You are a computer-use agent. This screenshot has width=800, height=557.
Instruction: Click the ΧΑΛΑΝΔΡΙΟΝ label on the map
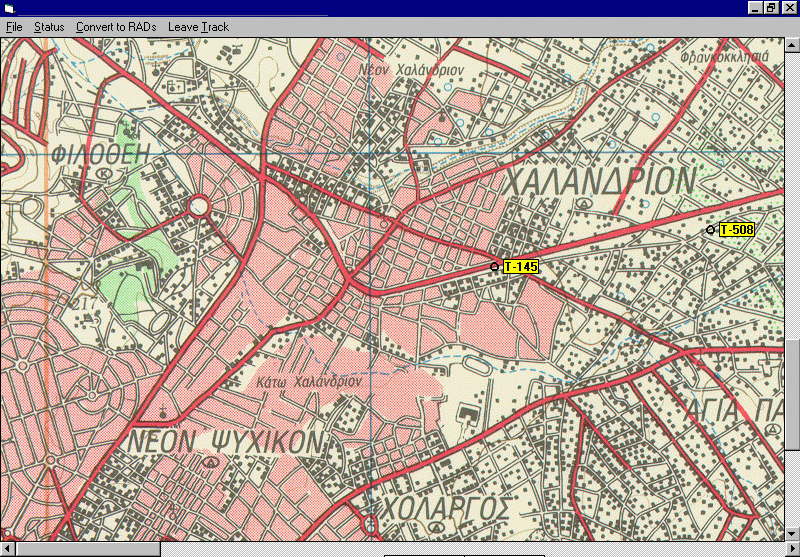point(600,182)
